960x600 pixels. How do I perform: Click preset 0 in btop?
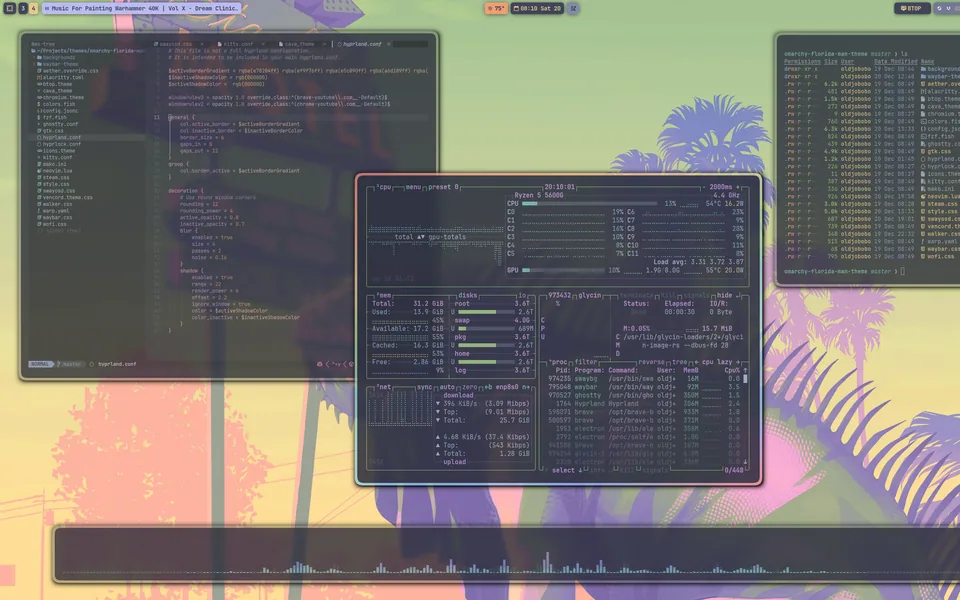(x=443, y=187)
